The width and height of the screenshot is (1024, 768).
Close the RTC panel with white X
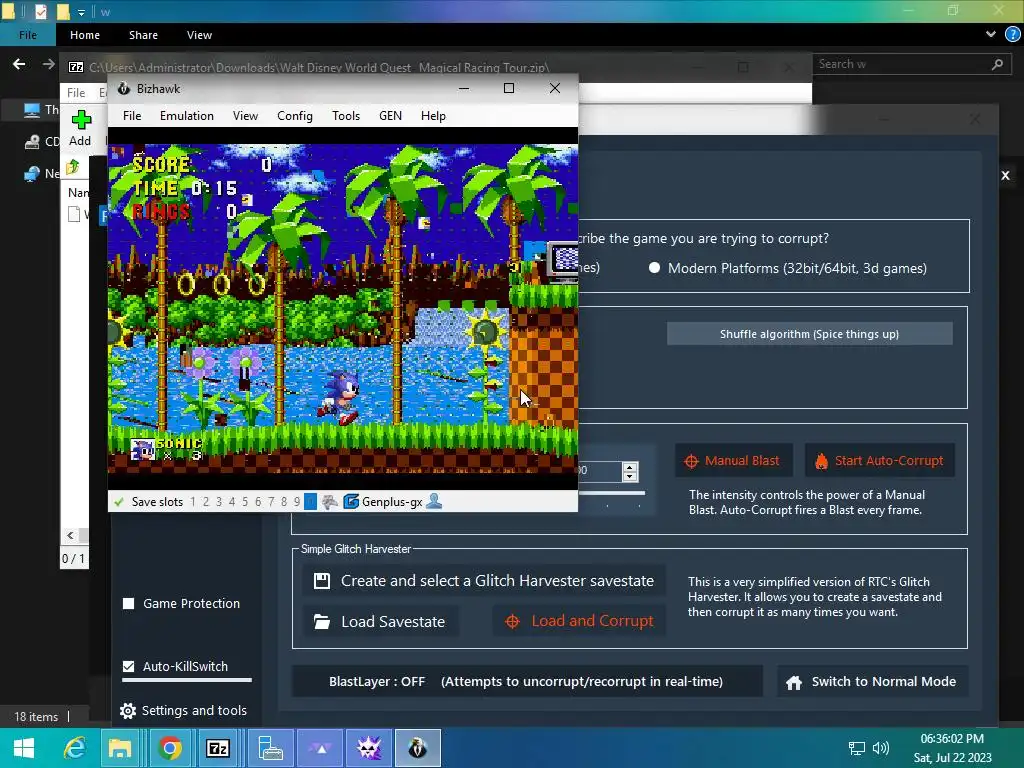click(x=1006, y=175)
